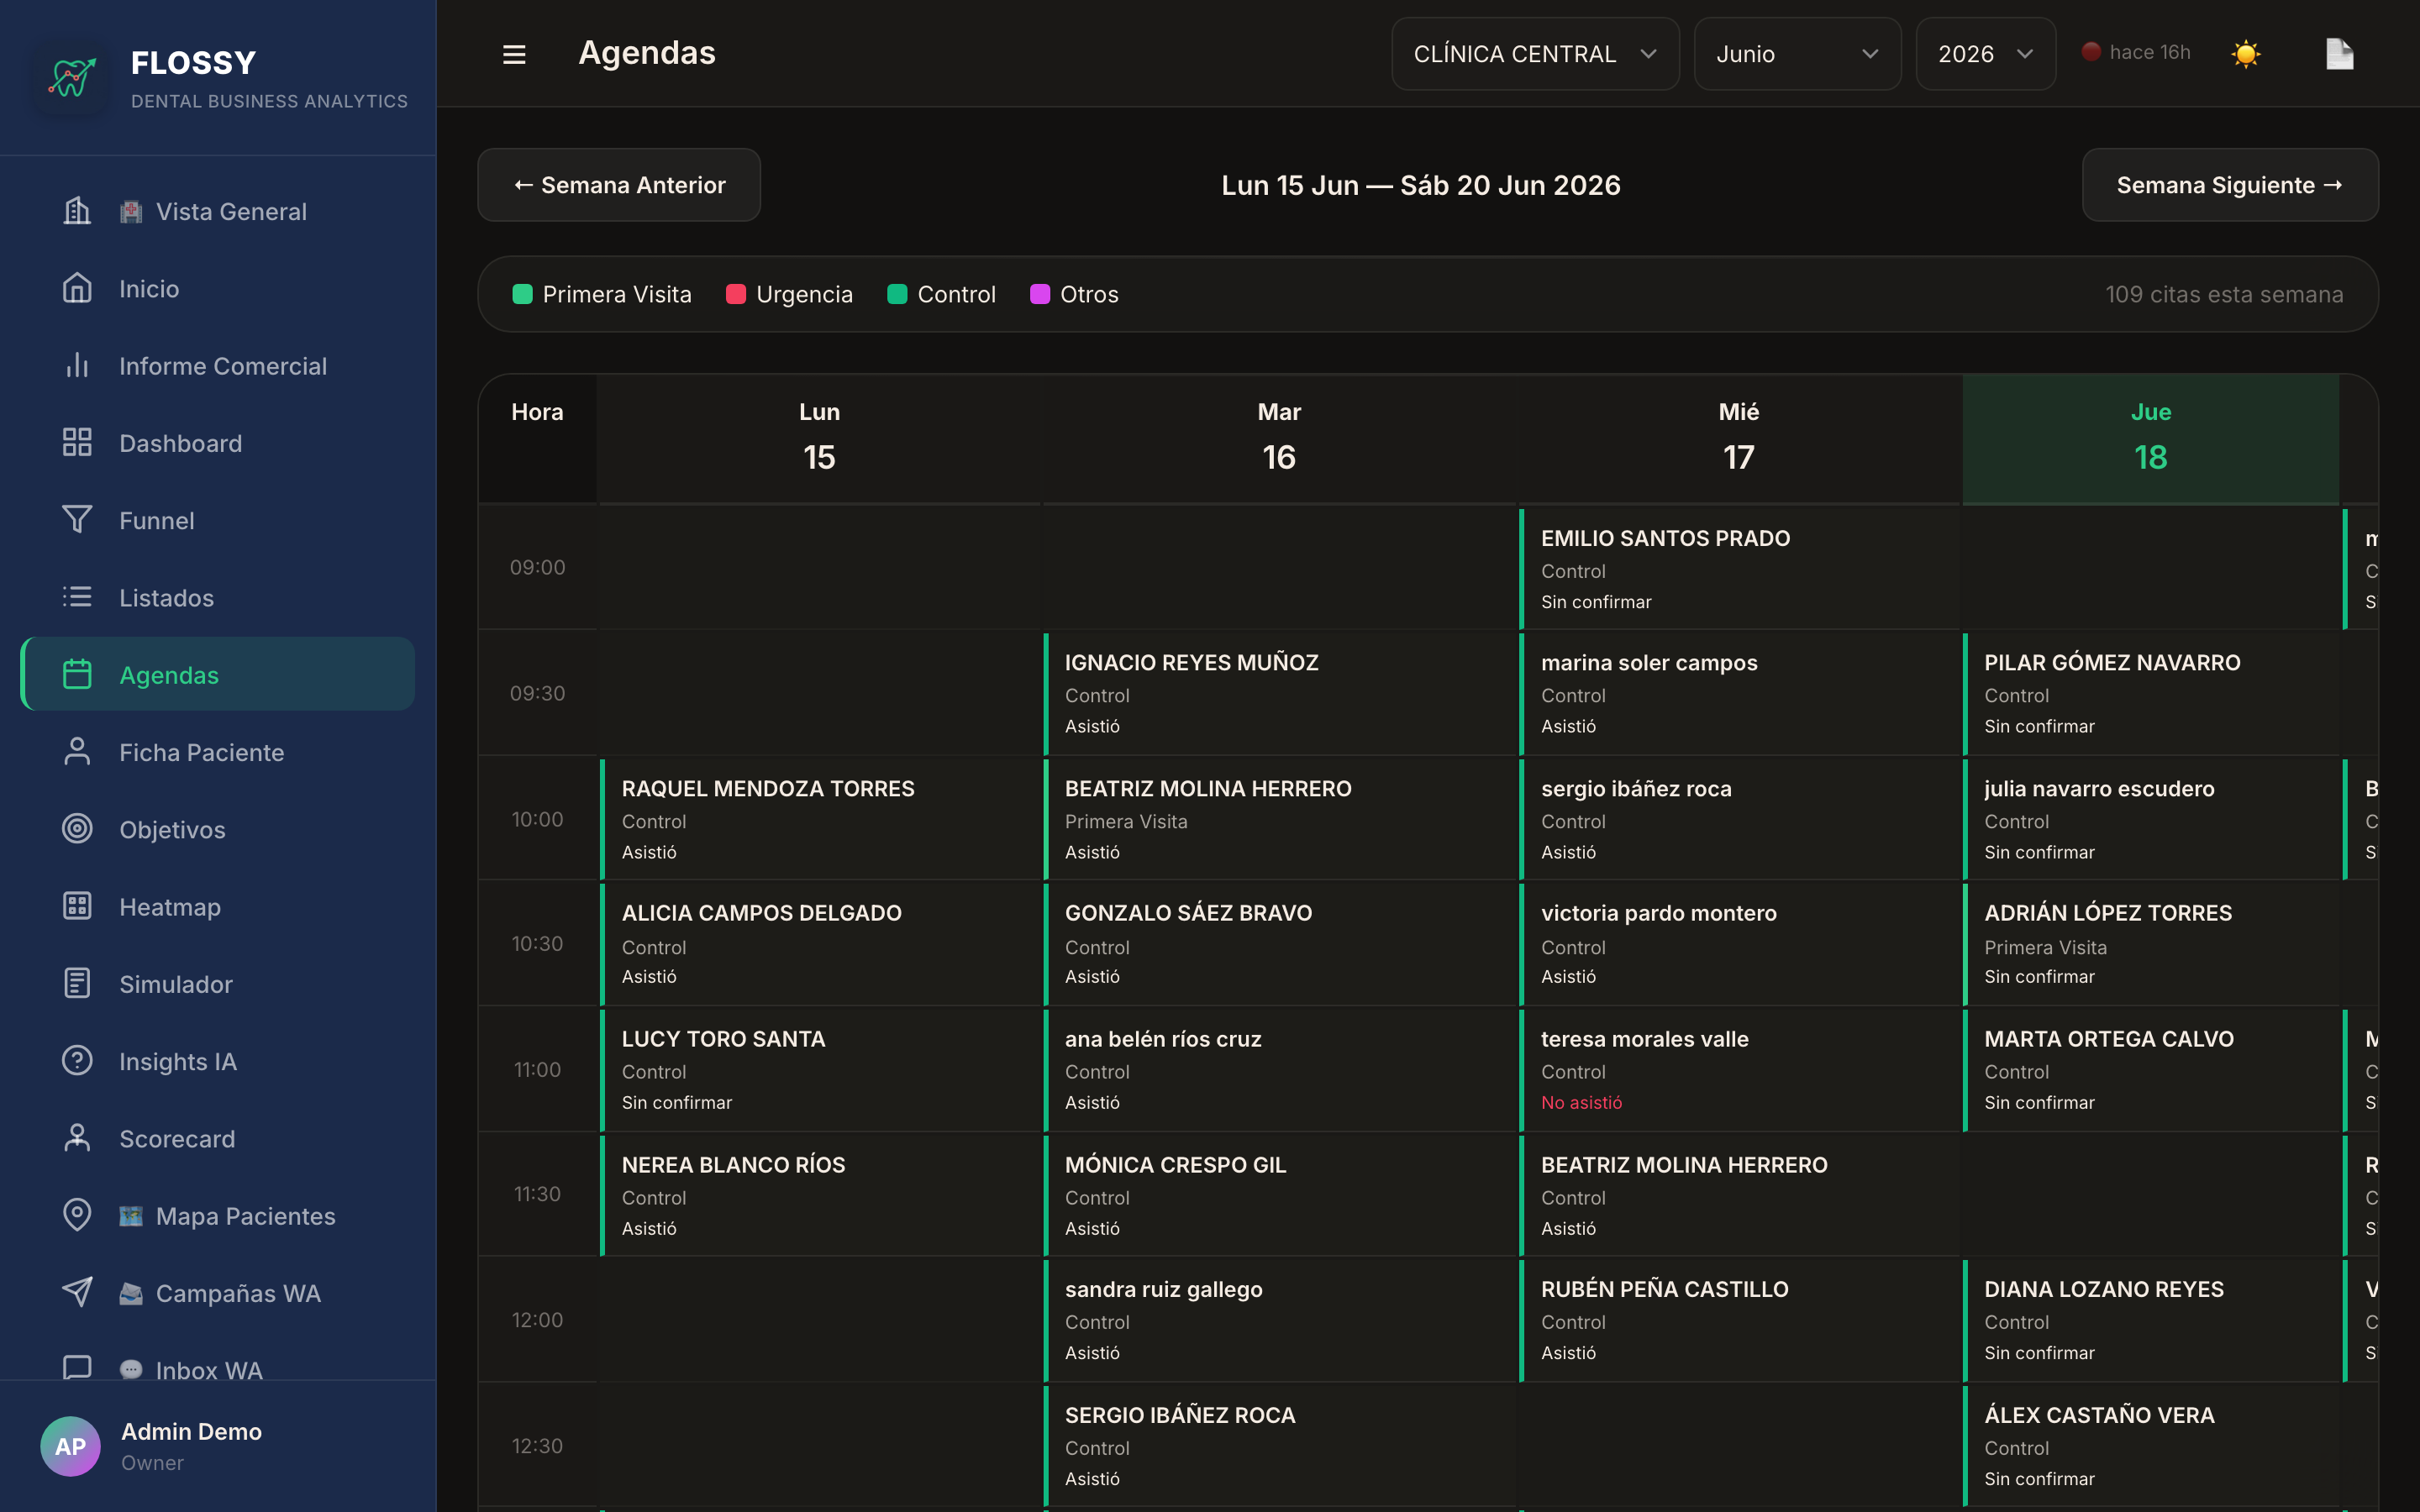Click the Otros magenta legend swatch
The image size is (2420, 1512).
[1040, 294]
